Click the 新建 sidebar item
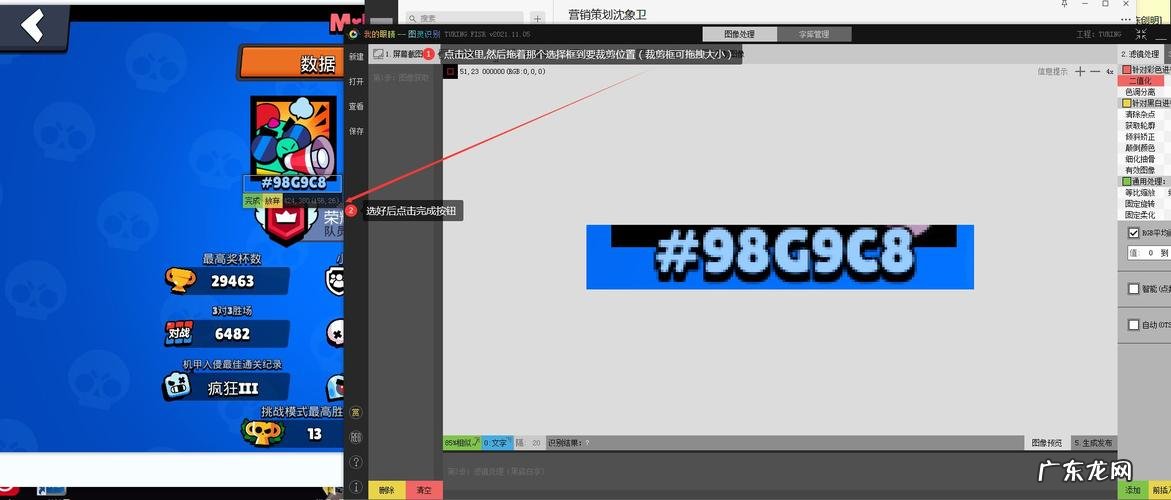The height and width of the screenshot is (500, 1171). pos(356,57)
